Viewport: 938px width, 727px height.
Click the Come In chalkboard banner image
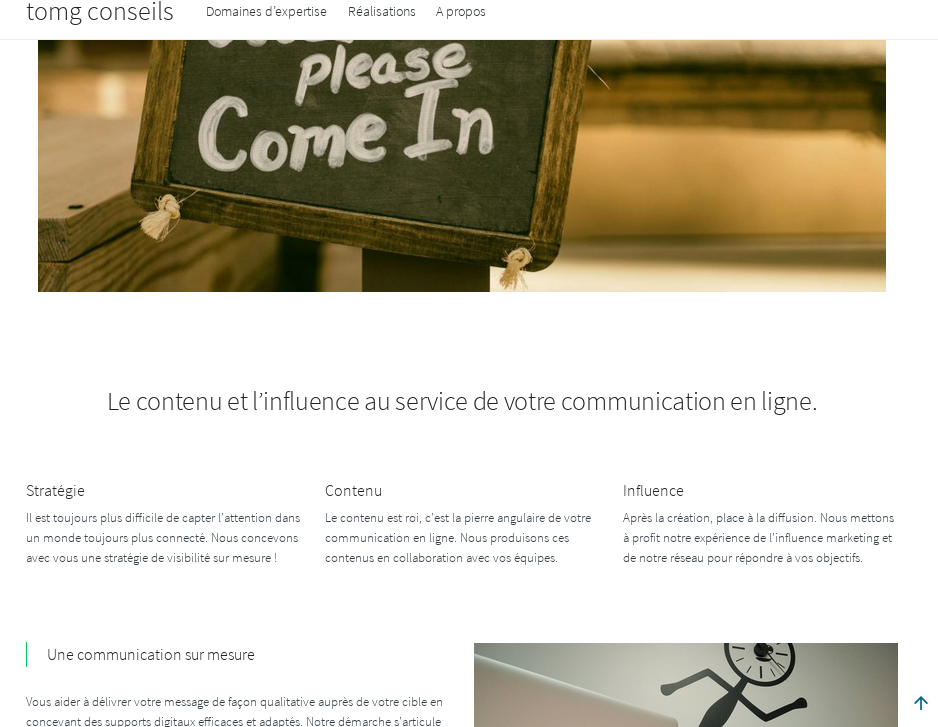pos(462,166)
